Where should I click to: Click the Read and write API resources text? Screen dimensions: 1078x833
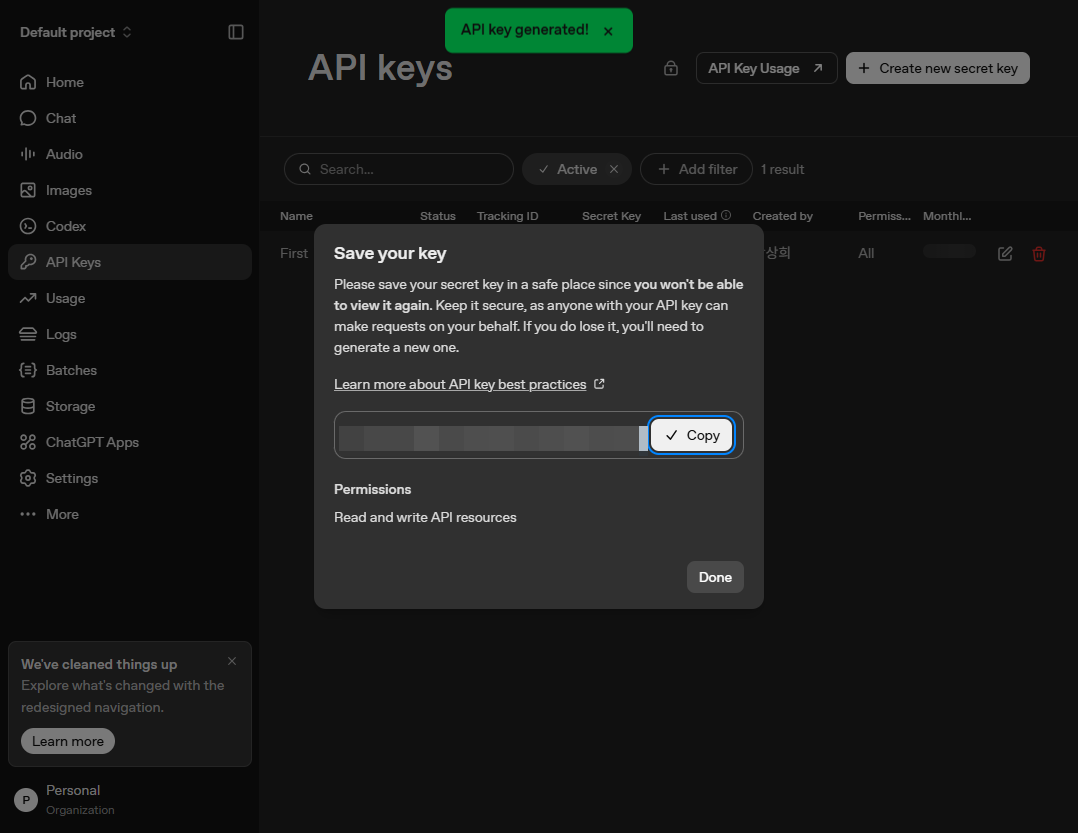(x=425, y=518)
